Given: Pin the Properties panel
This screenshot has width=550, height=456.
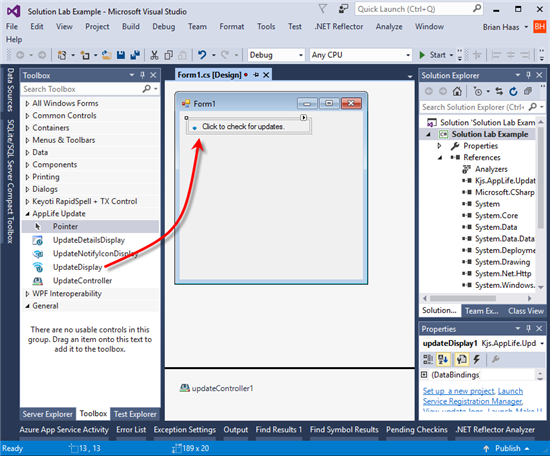Looking at the screenshot, I should (x=528, y=329).
